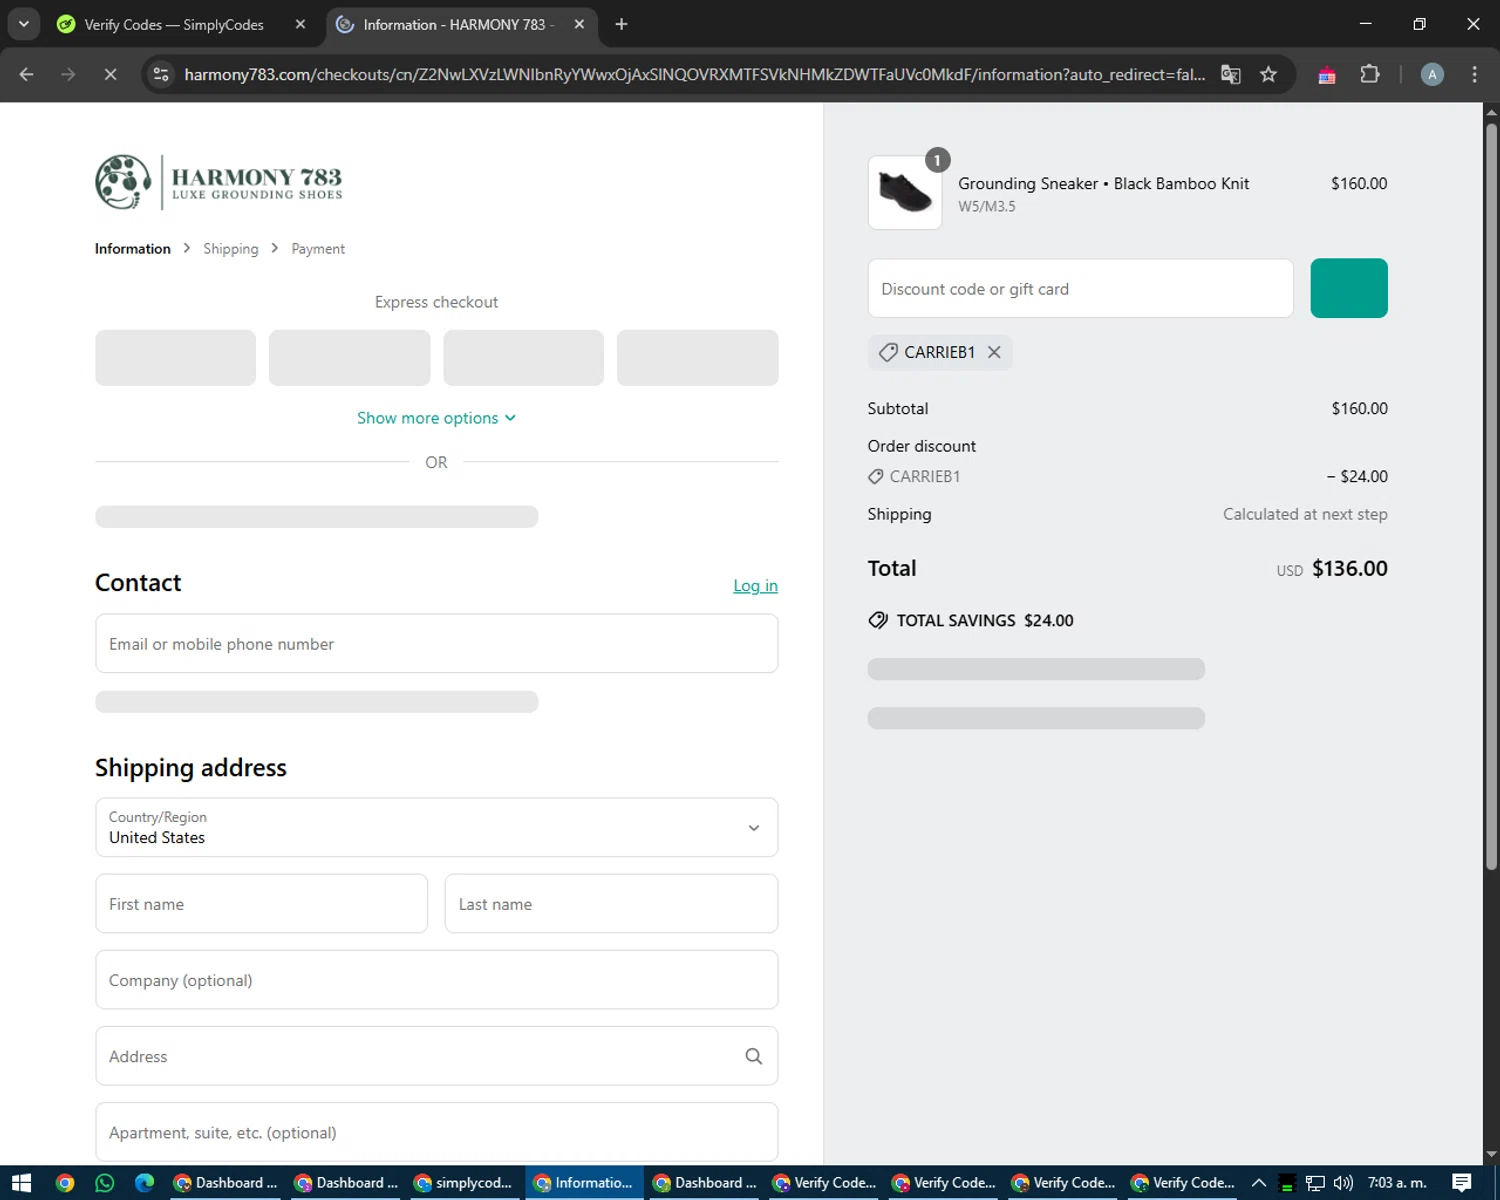Viewport: 1500px width, 1200px height.
Task: Stop loading the page button
Action: point(111,74)
